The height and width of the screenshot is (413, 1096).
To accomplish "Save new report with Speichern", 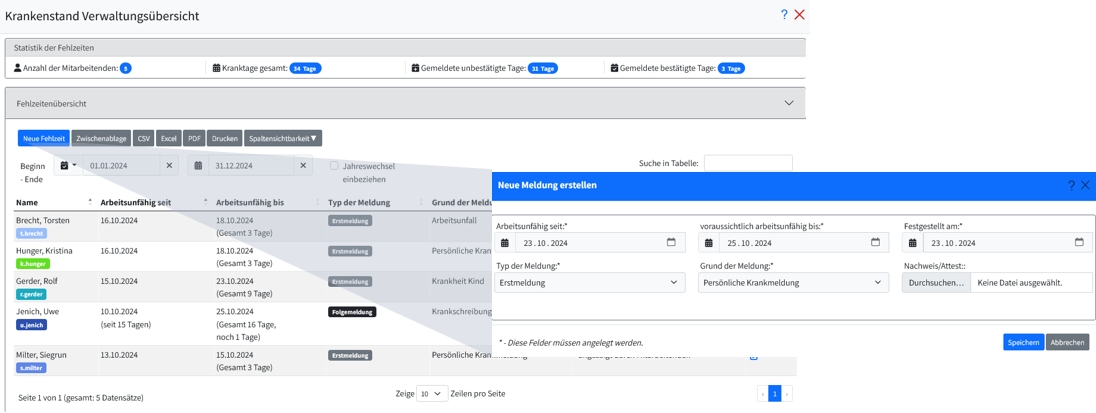I will [x=1024, y=342].
